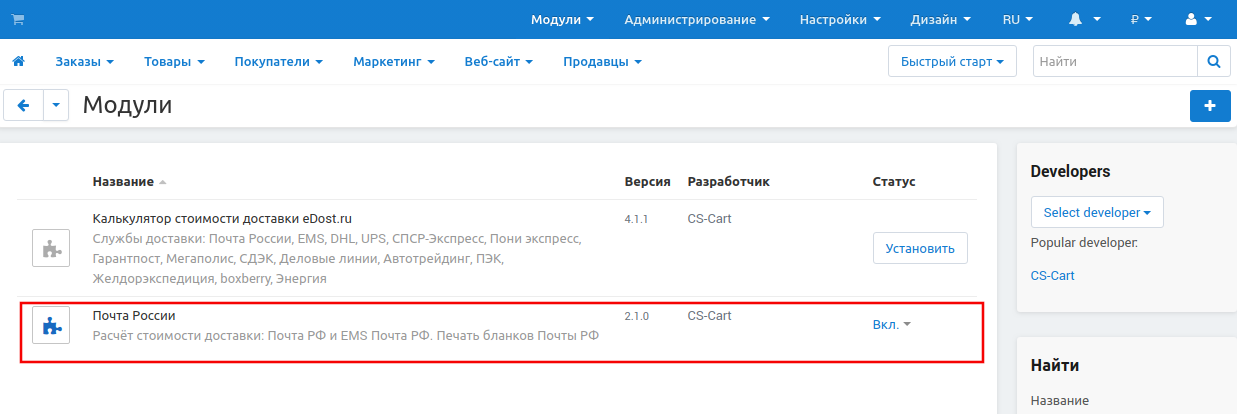The width and height of the screenshot is (1237, 414).
Task: Click the CS-Cart popular developer link
Action: pyautogui.click(x=1052, y=275)
